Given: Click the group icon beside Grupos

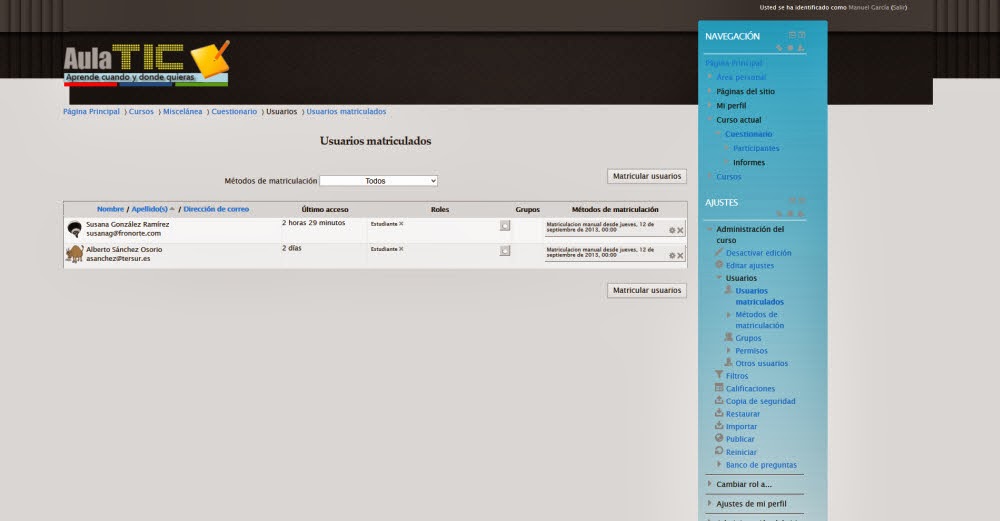Looking at the screenshot, I should pos(728,337).
